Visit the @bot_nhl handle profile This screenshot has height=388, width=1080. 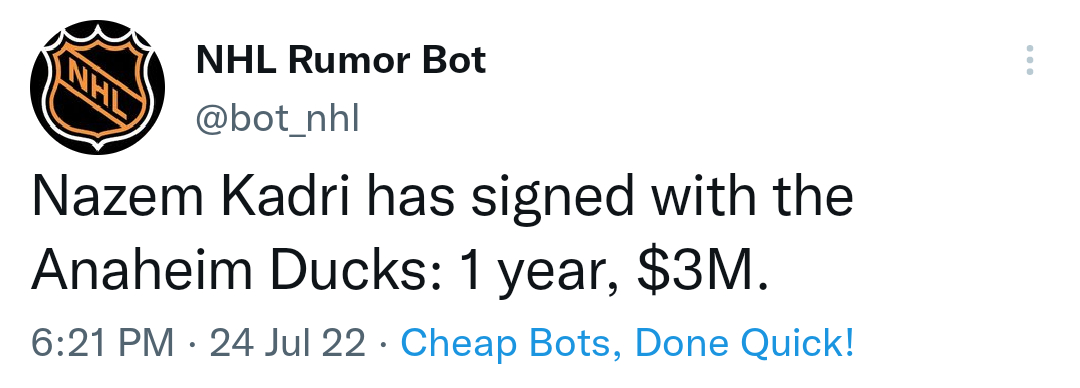[x=278, y=119]
